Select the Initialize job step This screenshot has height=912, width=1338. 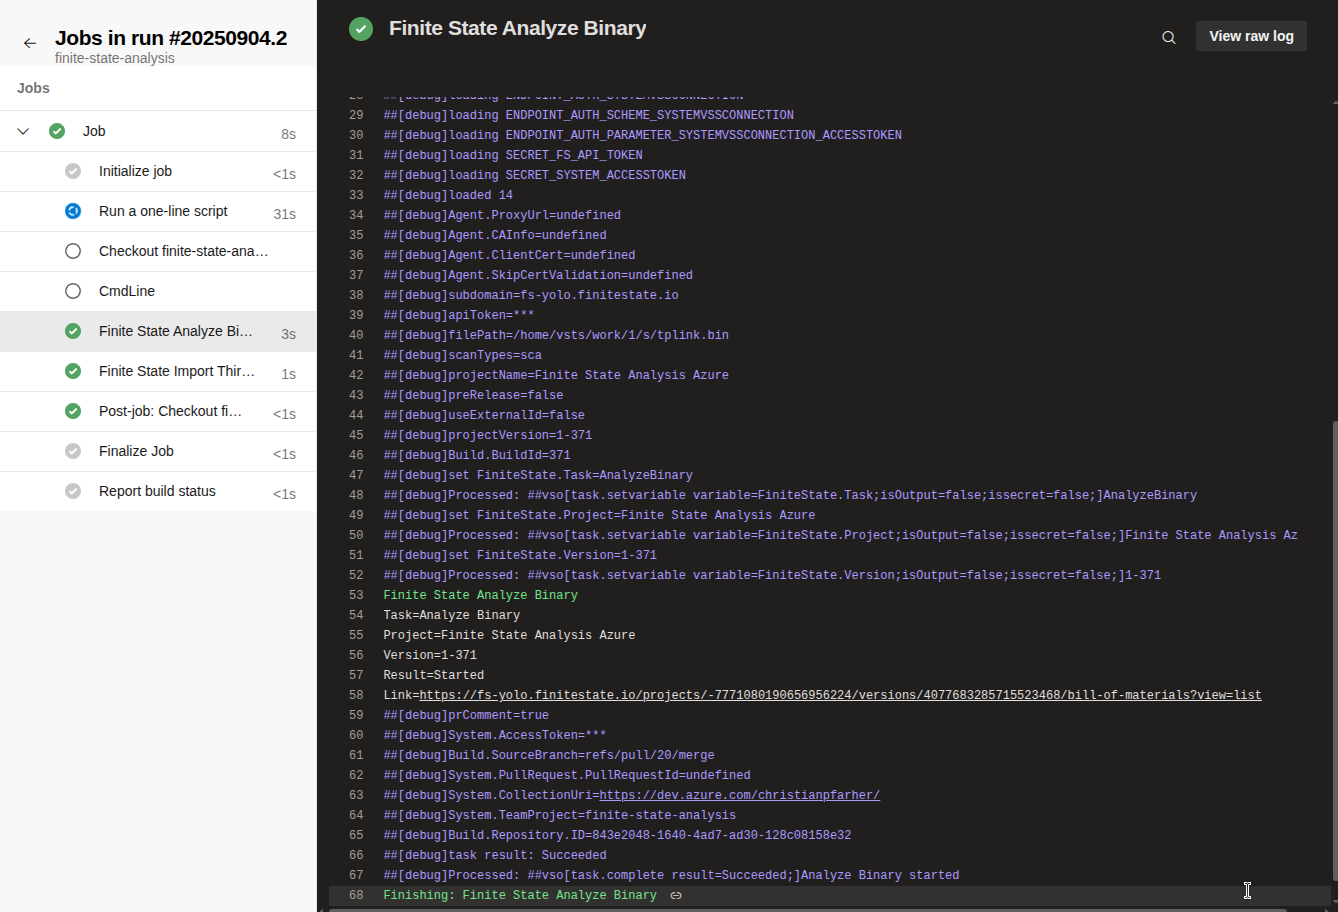(x=158, y=171)
